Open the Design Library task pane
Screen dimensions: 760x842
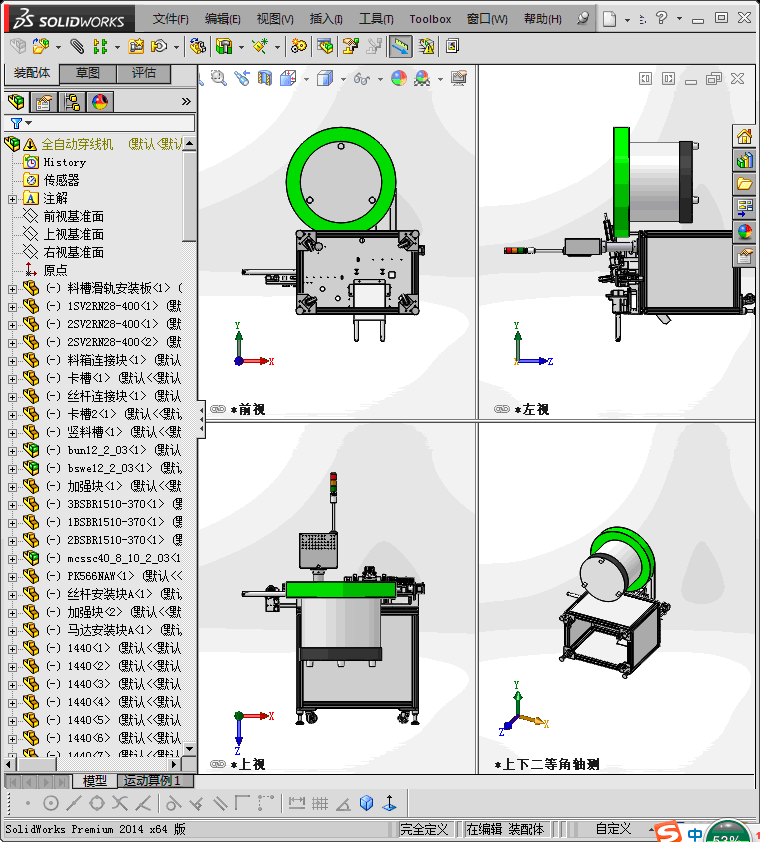[x=744, y=160]
